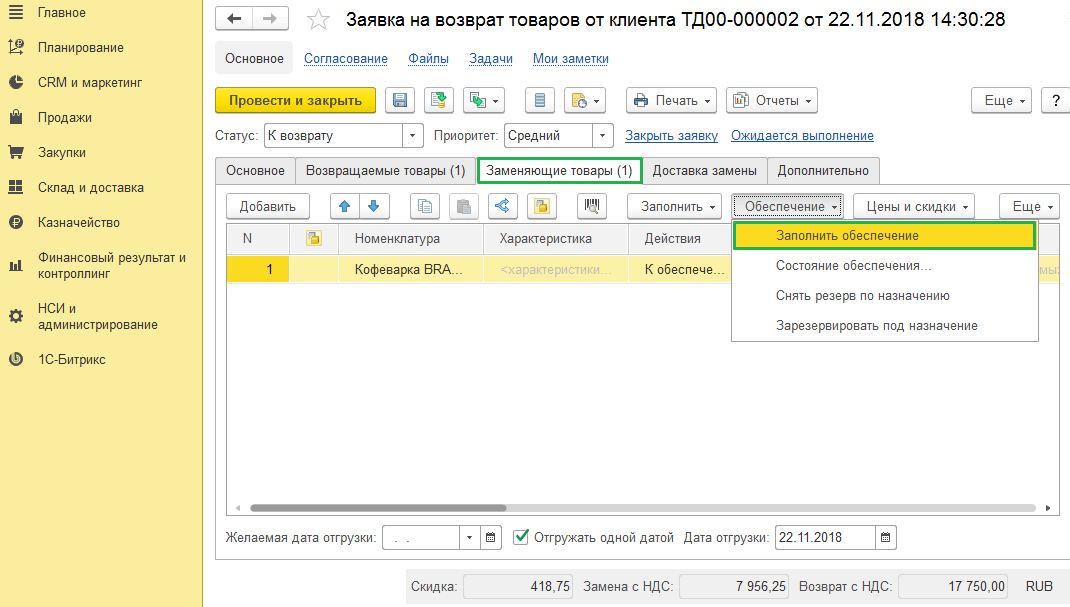
Task: Move row up with blue arrow
Action: [345, 207]
